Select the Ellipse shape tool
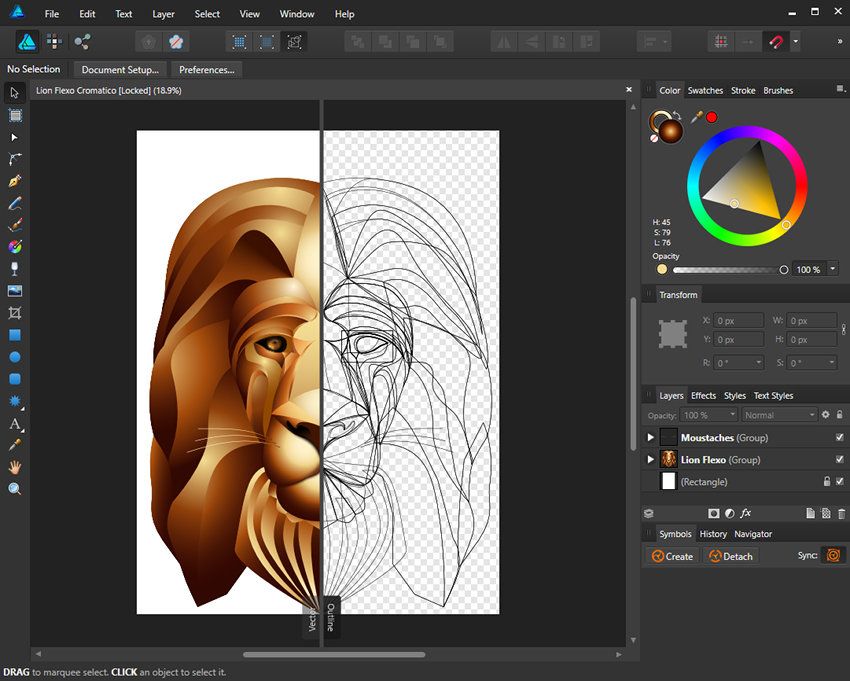This screenshot has width=850, height=681. (15, 357)
